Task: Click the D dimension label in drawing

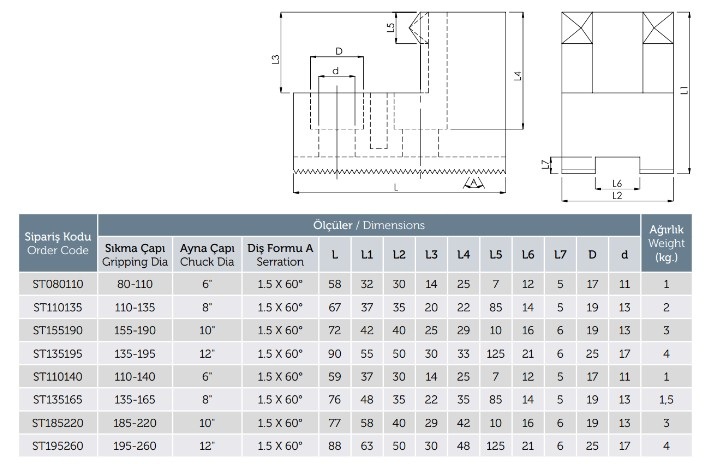Action: pyautogui.click(x=340, y=50)
